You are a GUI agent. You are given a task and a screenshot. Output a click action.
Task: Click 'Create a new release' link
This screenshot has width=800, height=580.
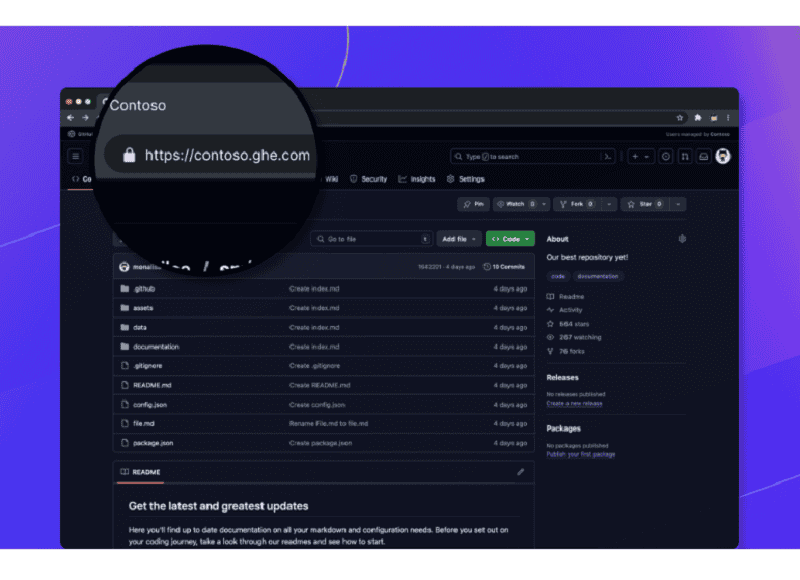pyautogui.click(x=574, y=404)
